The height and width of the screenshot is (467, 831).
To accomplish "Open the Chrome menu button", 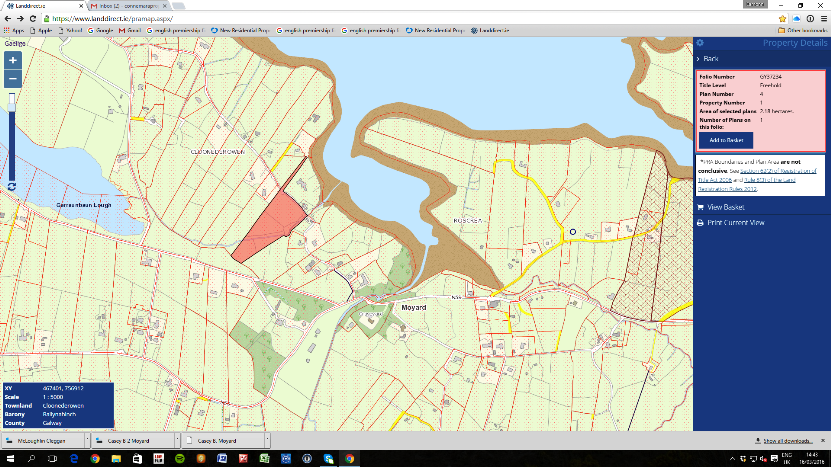I will point(822,18).
